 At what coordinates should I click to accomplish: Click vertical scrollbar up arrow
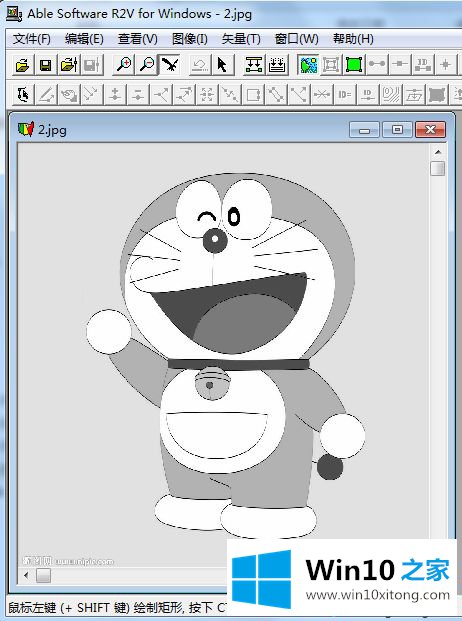coord(438,152)
